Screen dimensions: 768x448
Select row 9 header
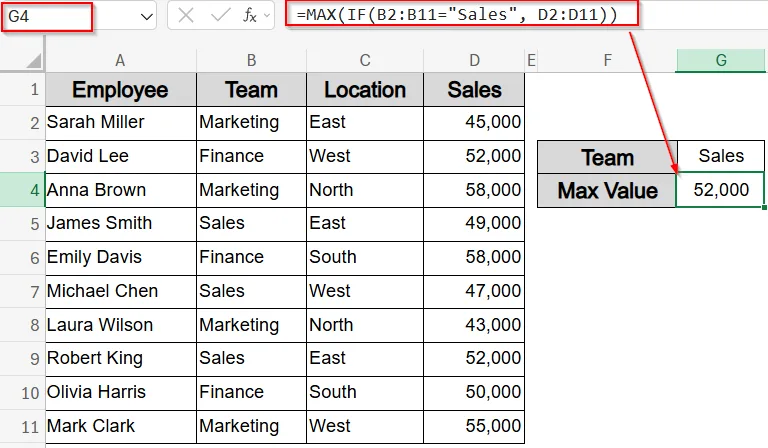(x=23, y=358)
